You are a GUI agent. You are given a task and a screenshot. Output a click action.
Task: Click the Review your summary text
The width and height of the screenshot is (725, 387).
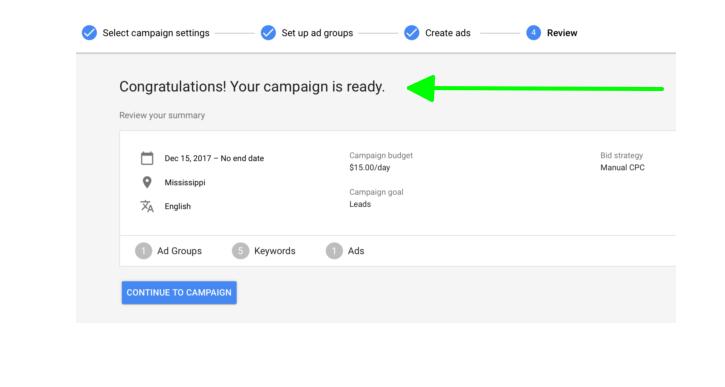click(162, 116)
